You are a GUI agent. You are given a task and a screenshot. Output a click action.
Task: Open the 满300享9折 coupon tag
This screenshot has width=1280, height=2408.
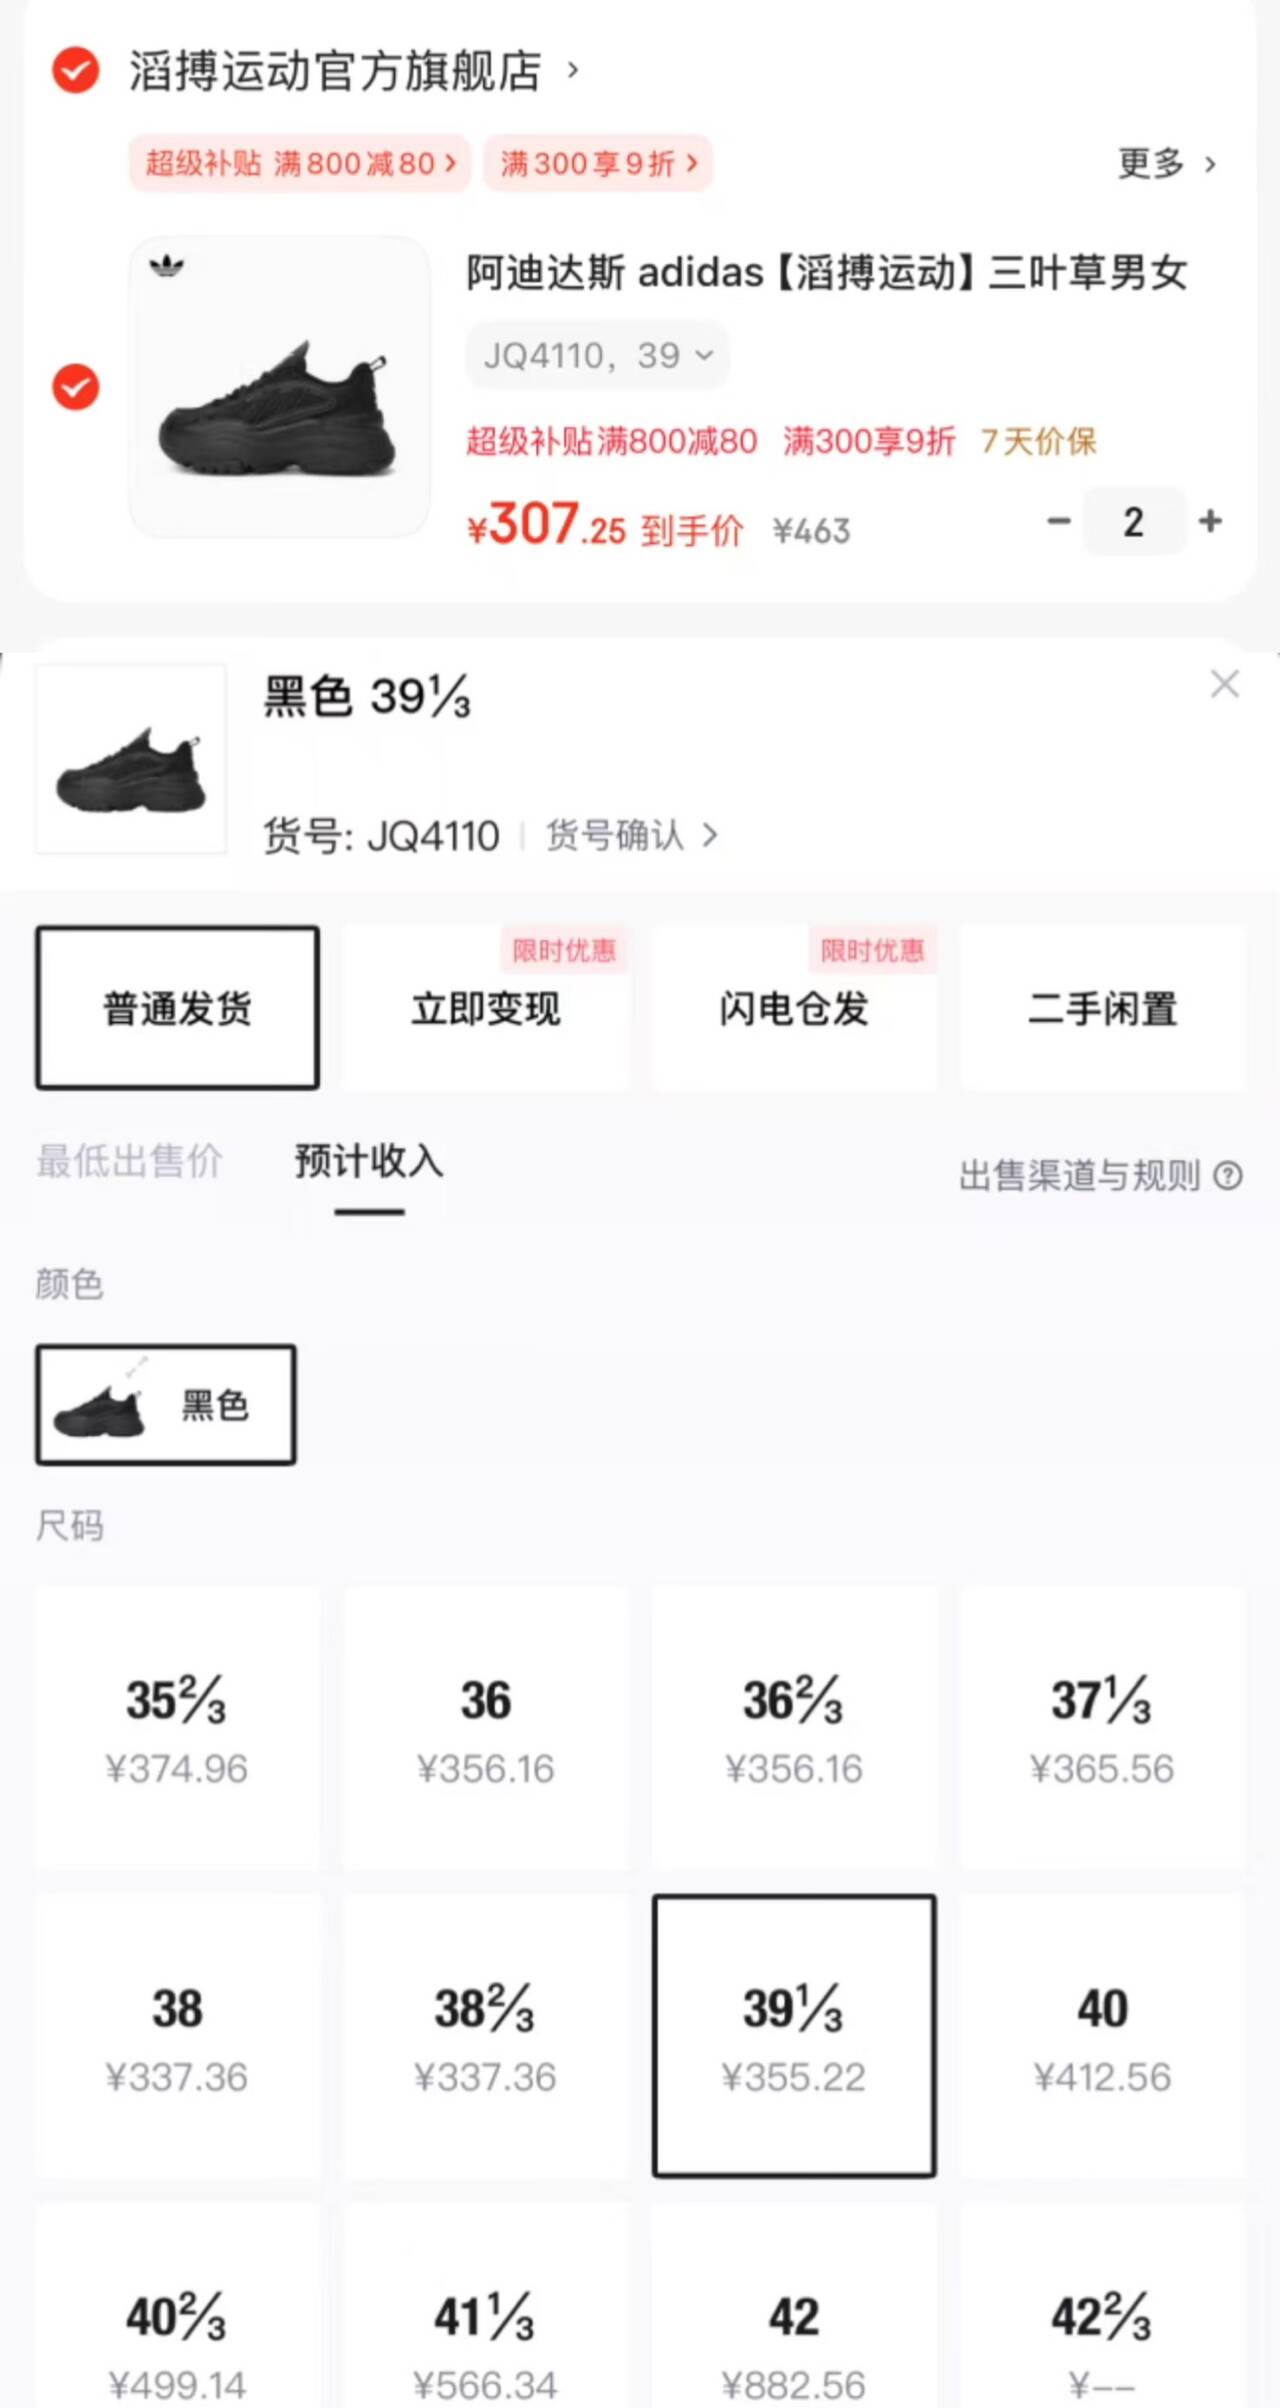point(598,163)
